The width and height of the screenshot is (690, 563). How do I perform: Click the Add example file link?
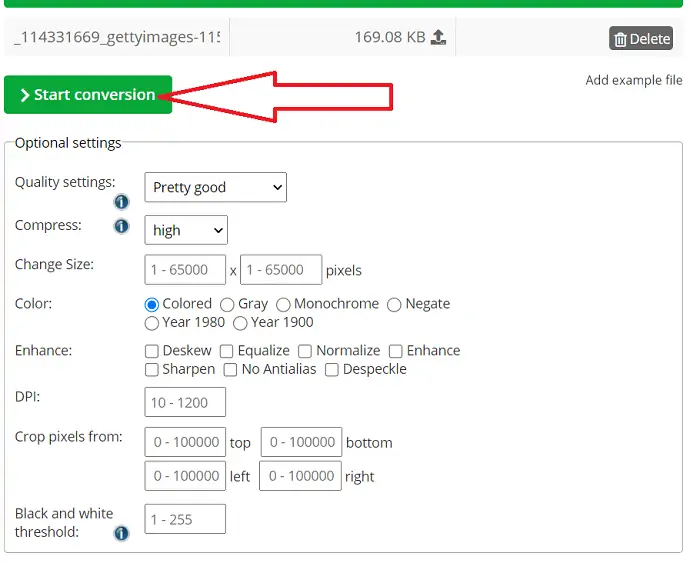[633, 80]
